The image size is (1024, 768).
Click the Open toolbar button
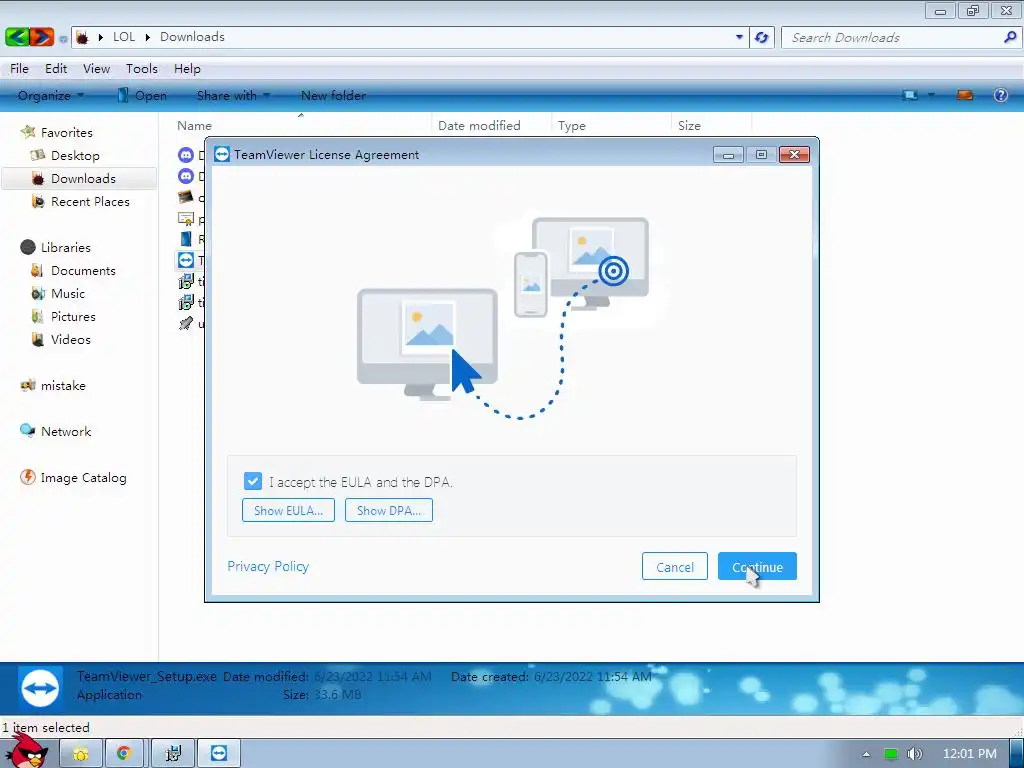tap(142, 95)
